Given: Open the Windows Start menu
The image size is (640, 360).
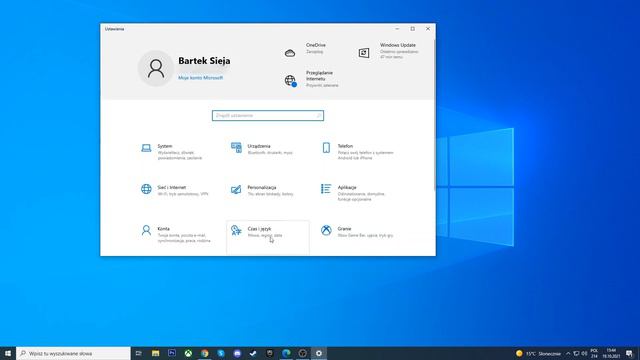Looking at the screenshot, I should 8,353.
